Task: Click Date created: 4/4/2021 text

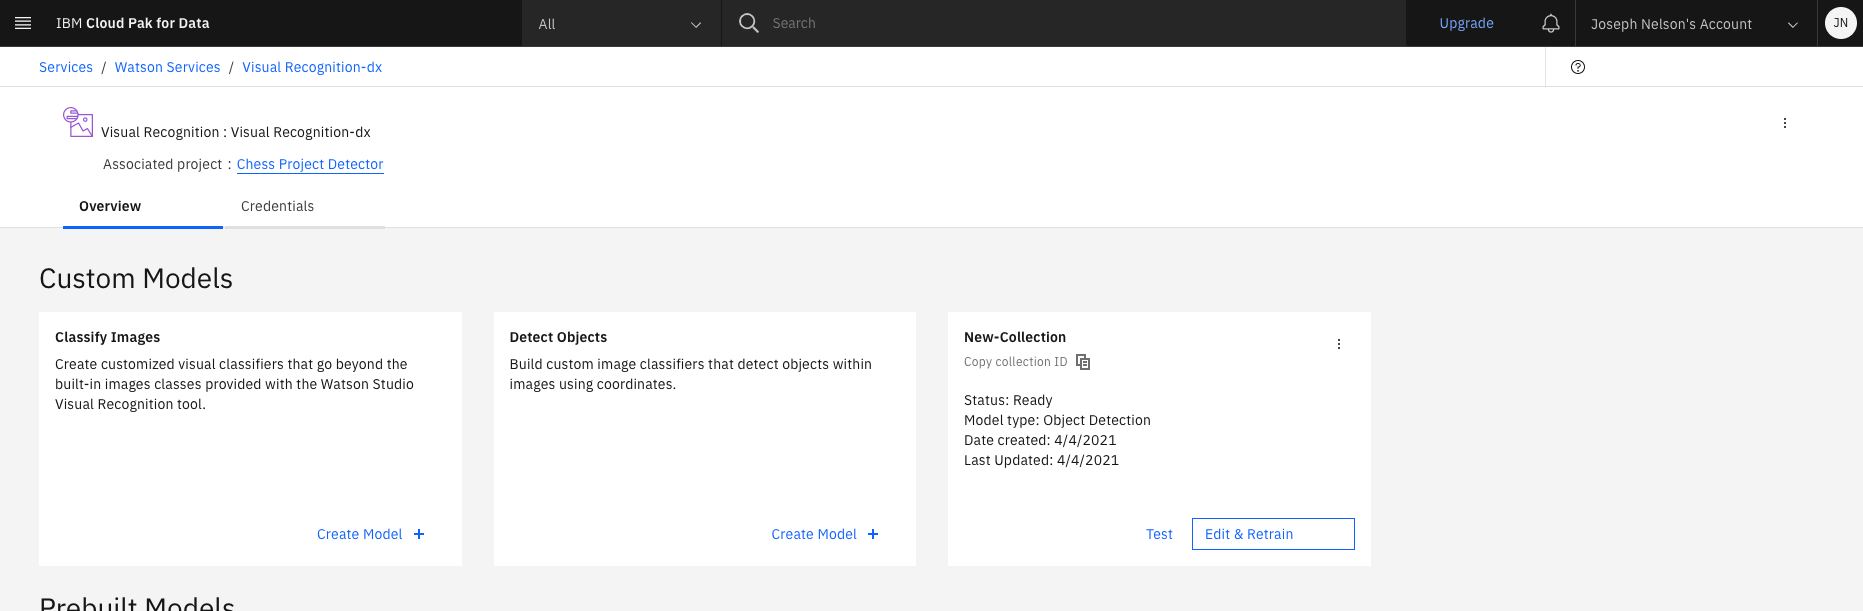Action: [1040, 440]
